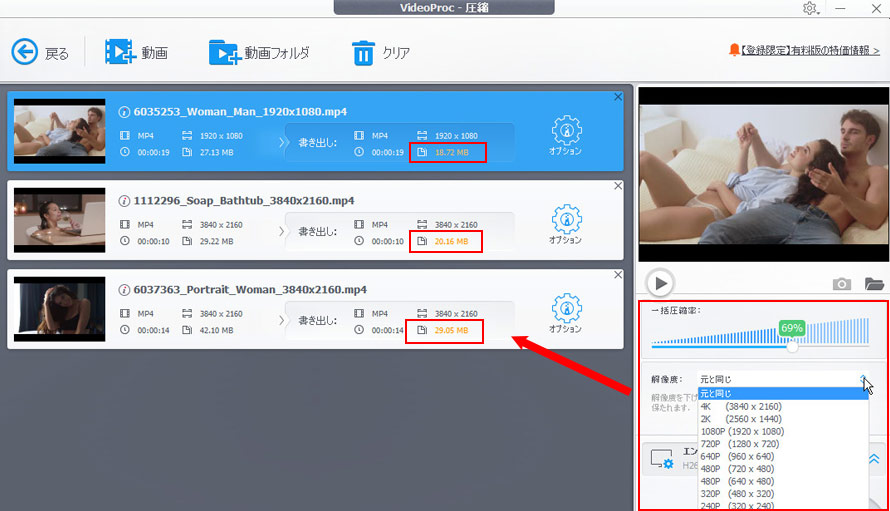Adjust the 一括圧縮率 slider handle
The image size is (890, 511).
(x=792, y=346)
